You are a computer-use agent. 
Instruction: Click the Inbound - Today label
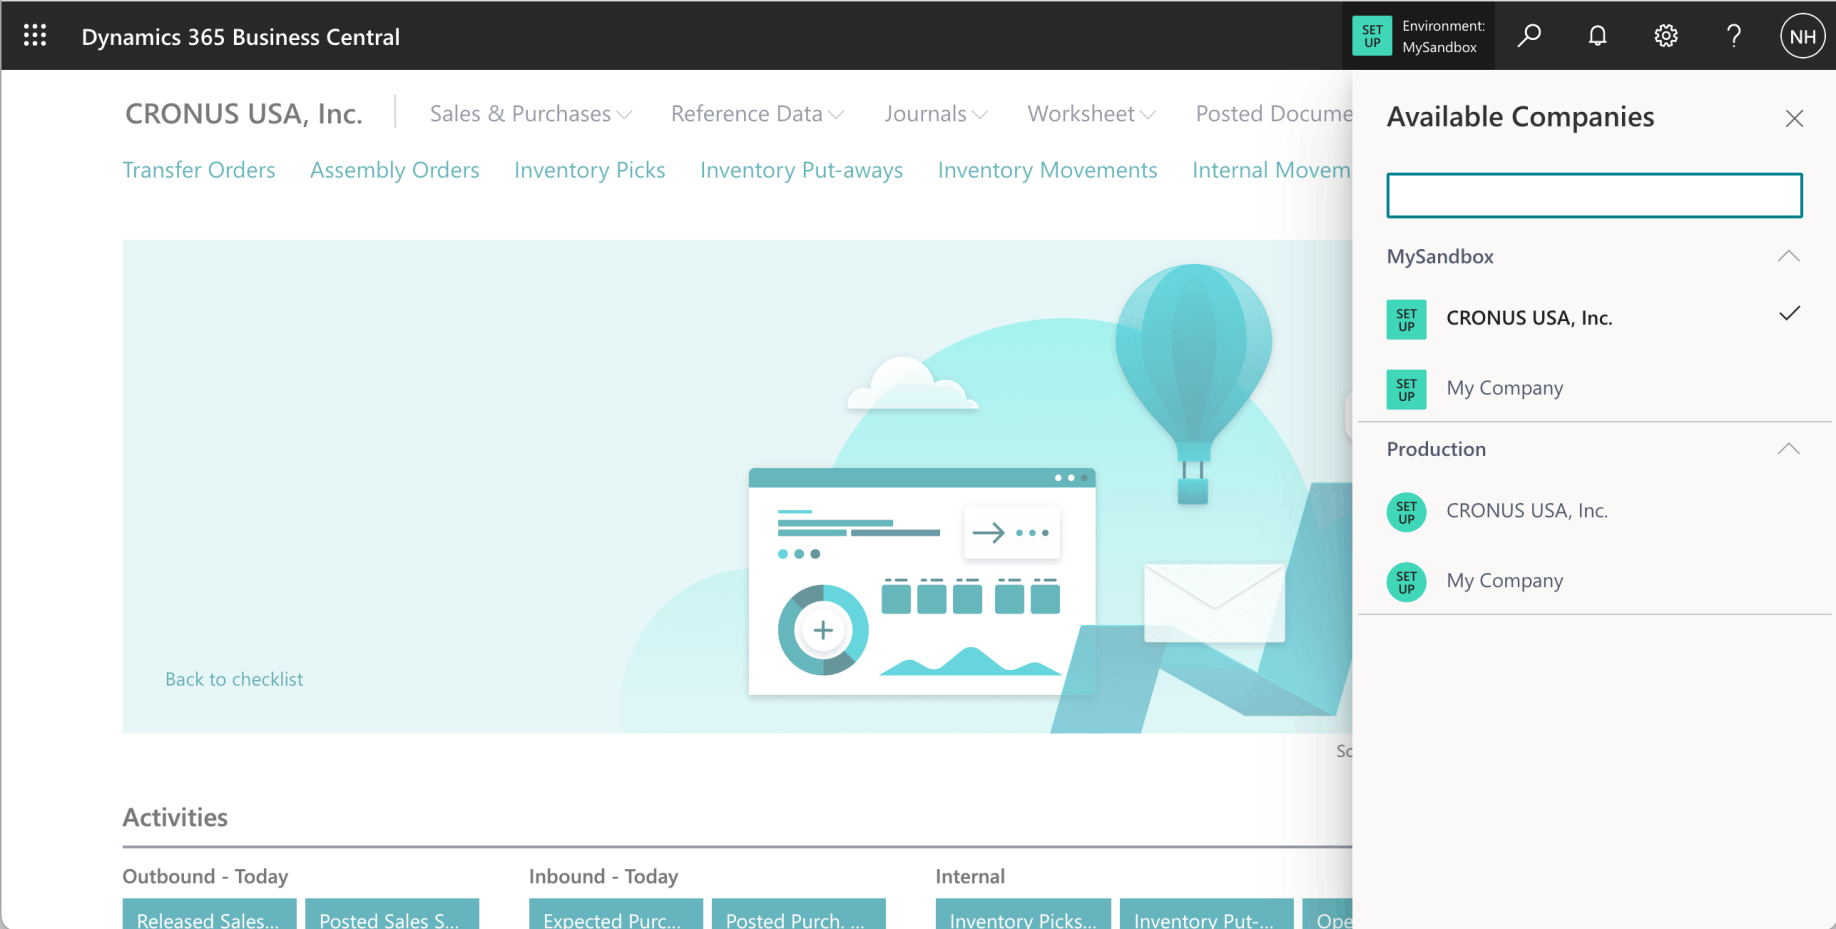[603, 877]
